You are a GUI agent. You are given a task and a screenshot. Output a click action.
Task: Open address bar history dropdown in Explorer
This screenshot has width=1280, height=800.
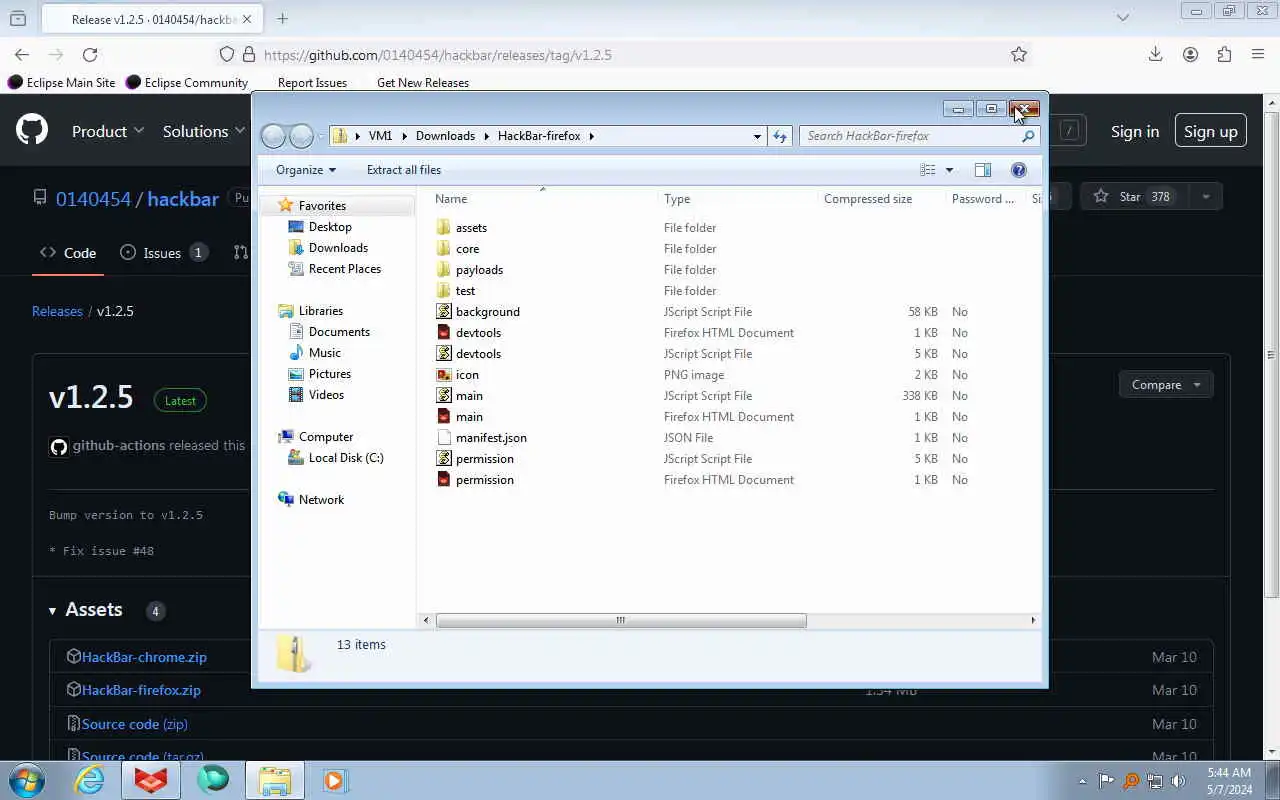[x=757, y=136]
